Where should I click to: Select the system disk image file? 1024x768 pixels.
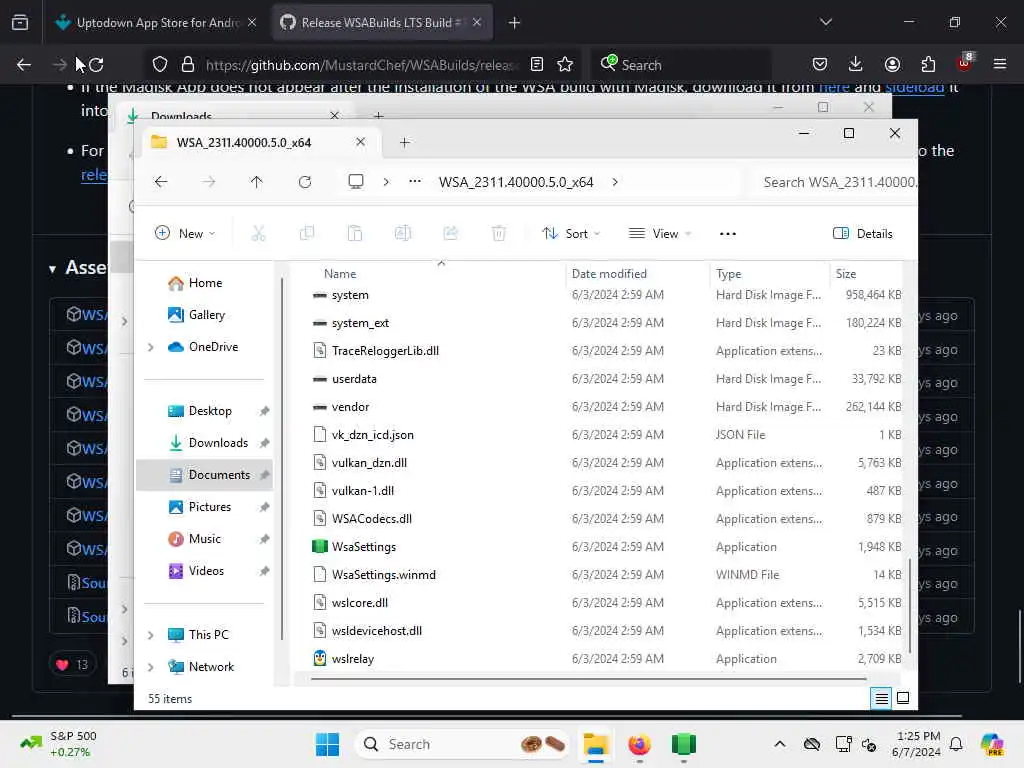point(350,295)
